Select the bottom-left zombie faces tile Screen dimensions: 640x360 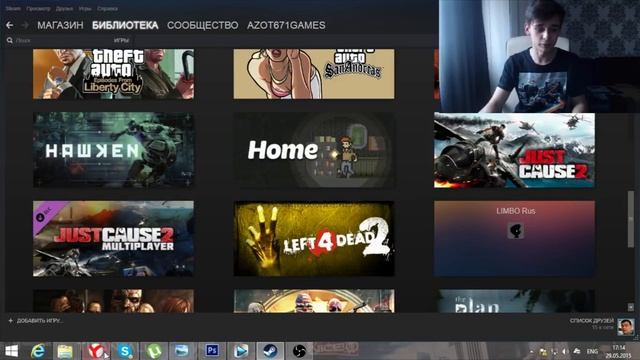[x=113, y=301]
